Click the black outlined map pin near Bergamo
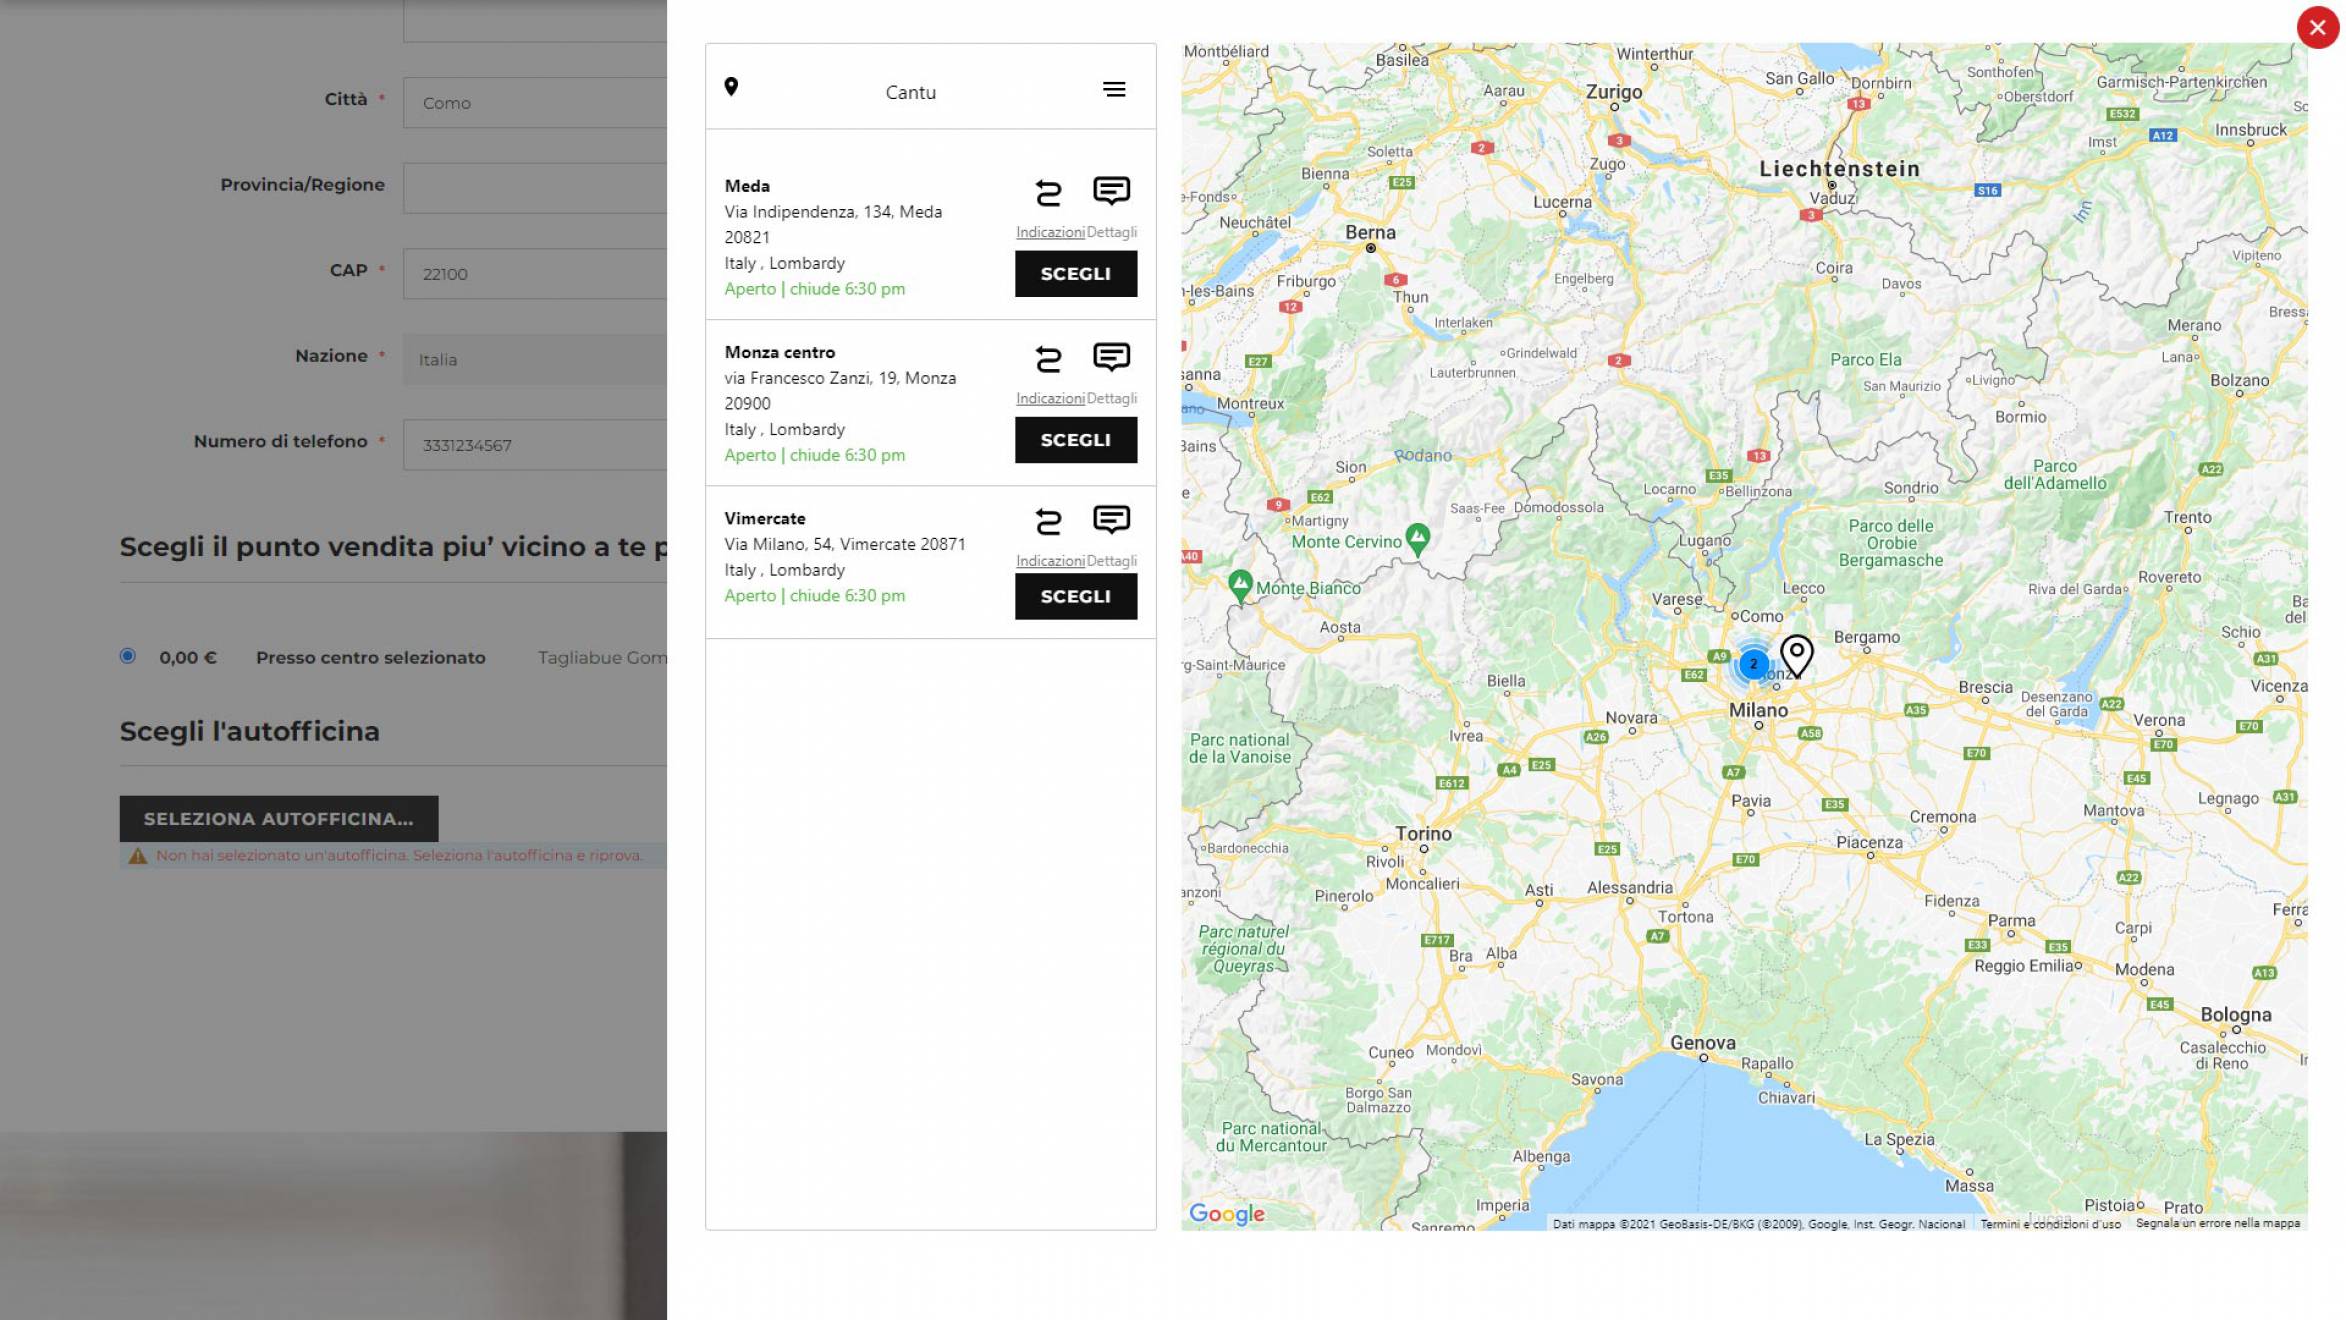Viewport: 2346px width, 1320px height. point(1797,656)
